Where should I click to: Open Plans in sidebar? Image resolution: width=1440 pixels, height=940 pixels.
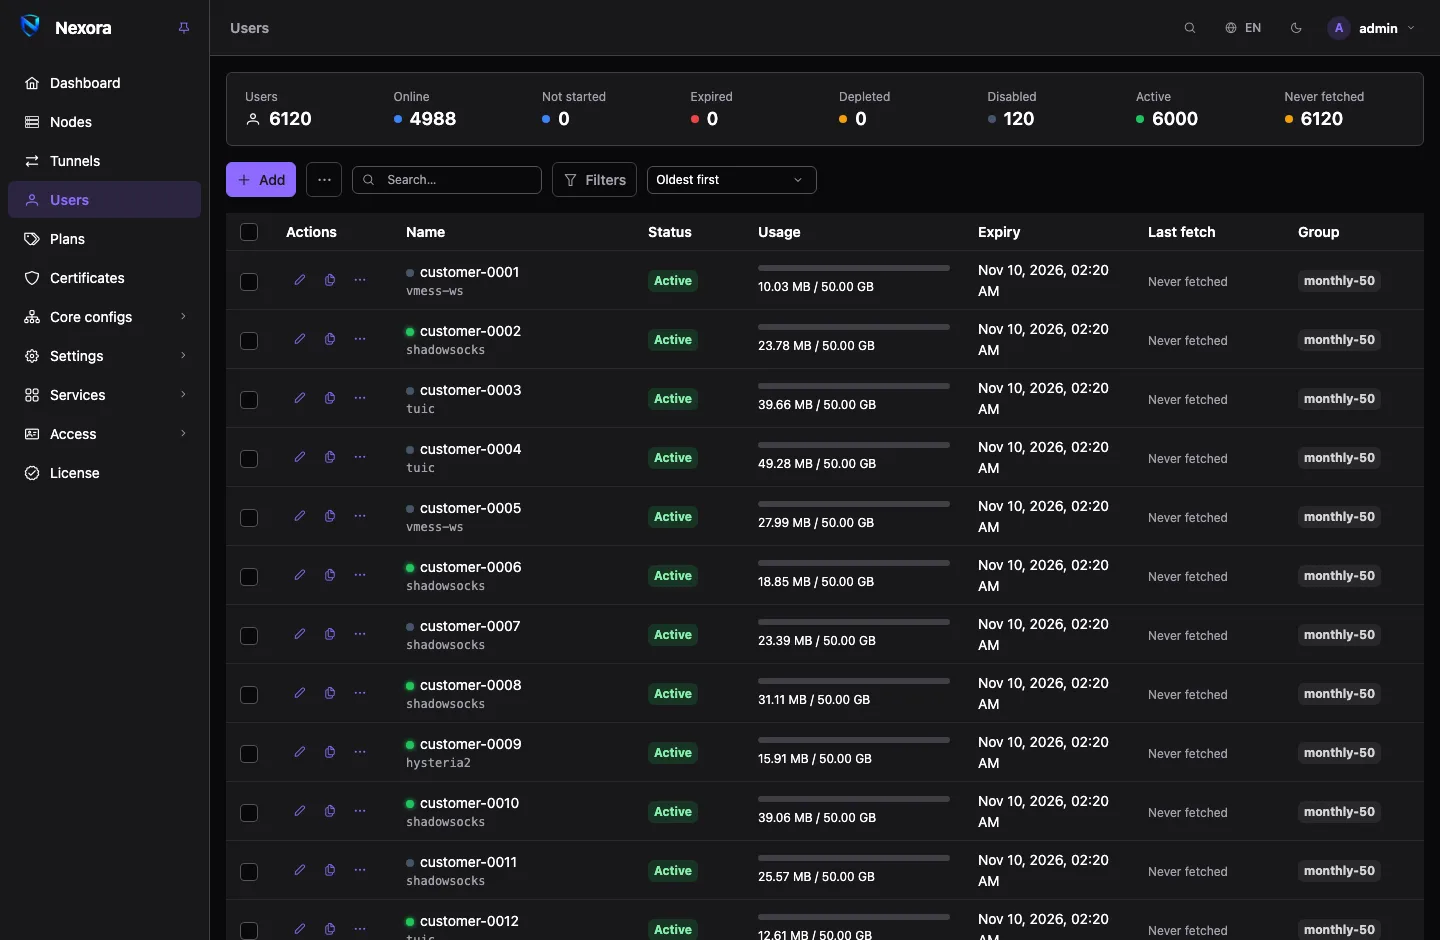pos(104,239)
